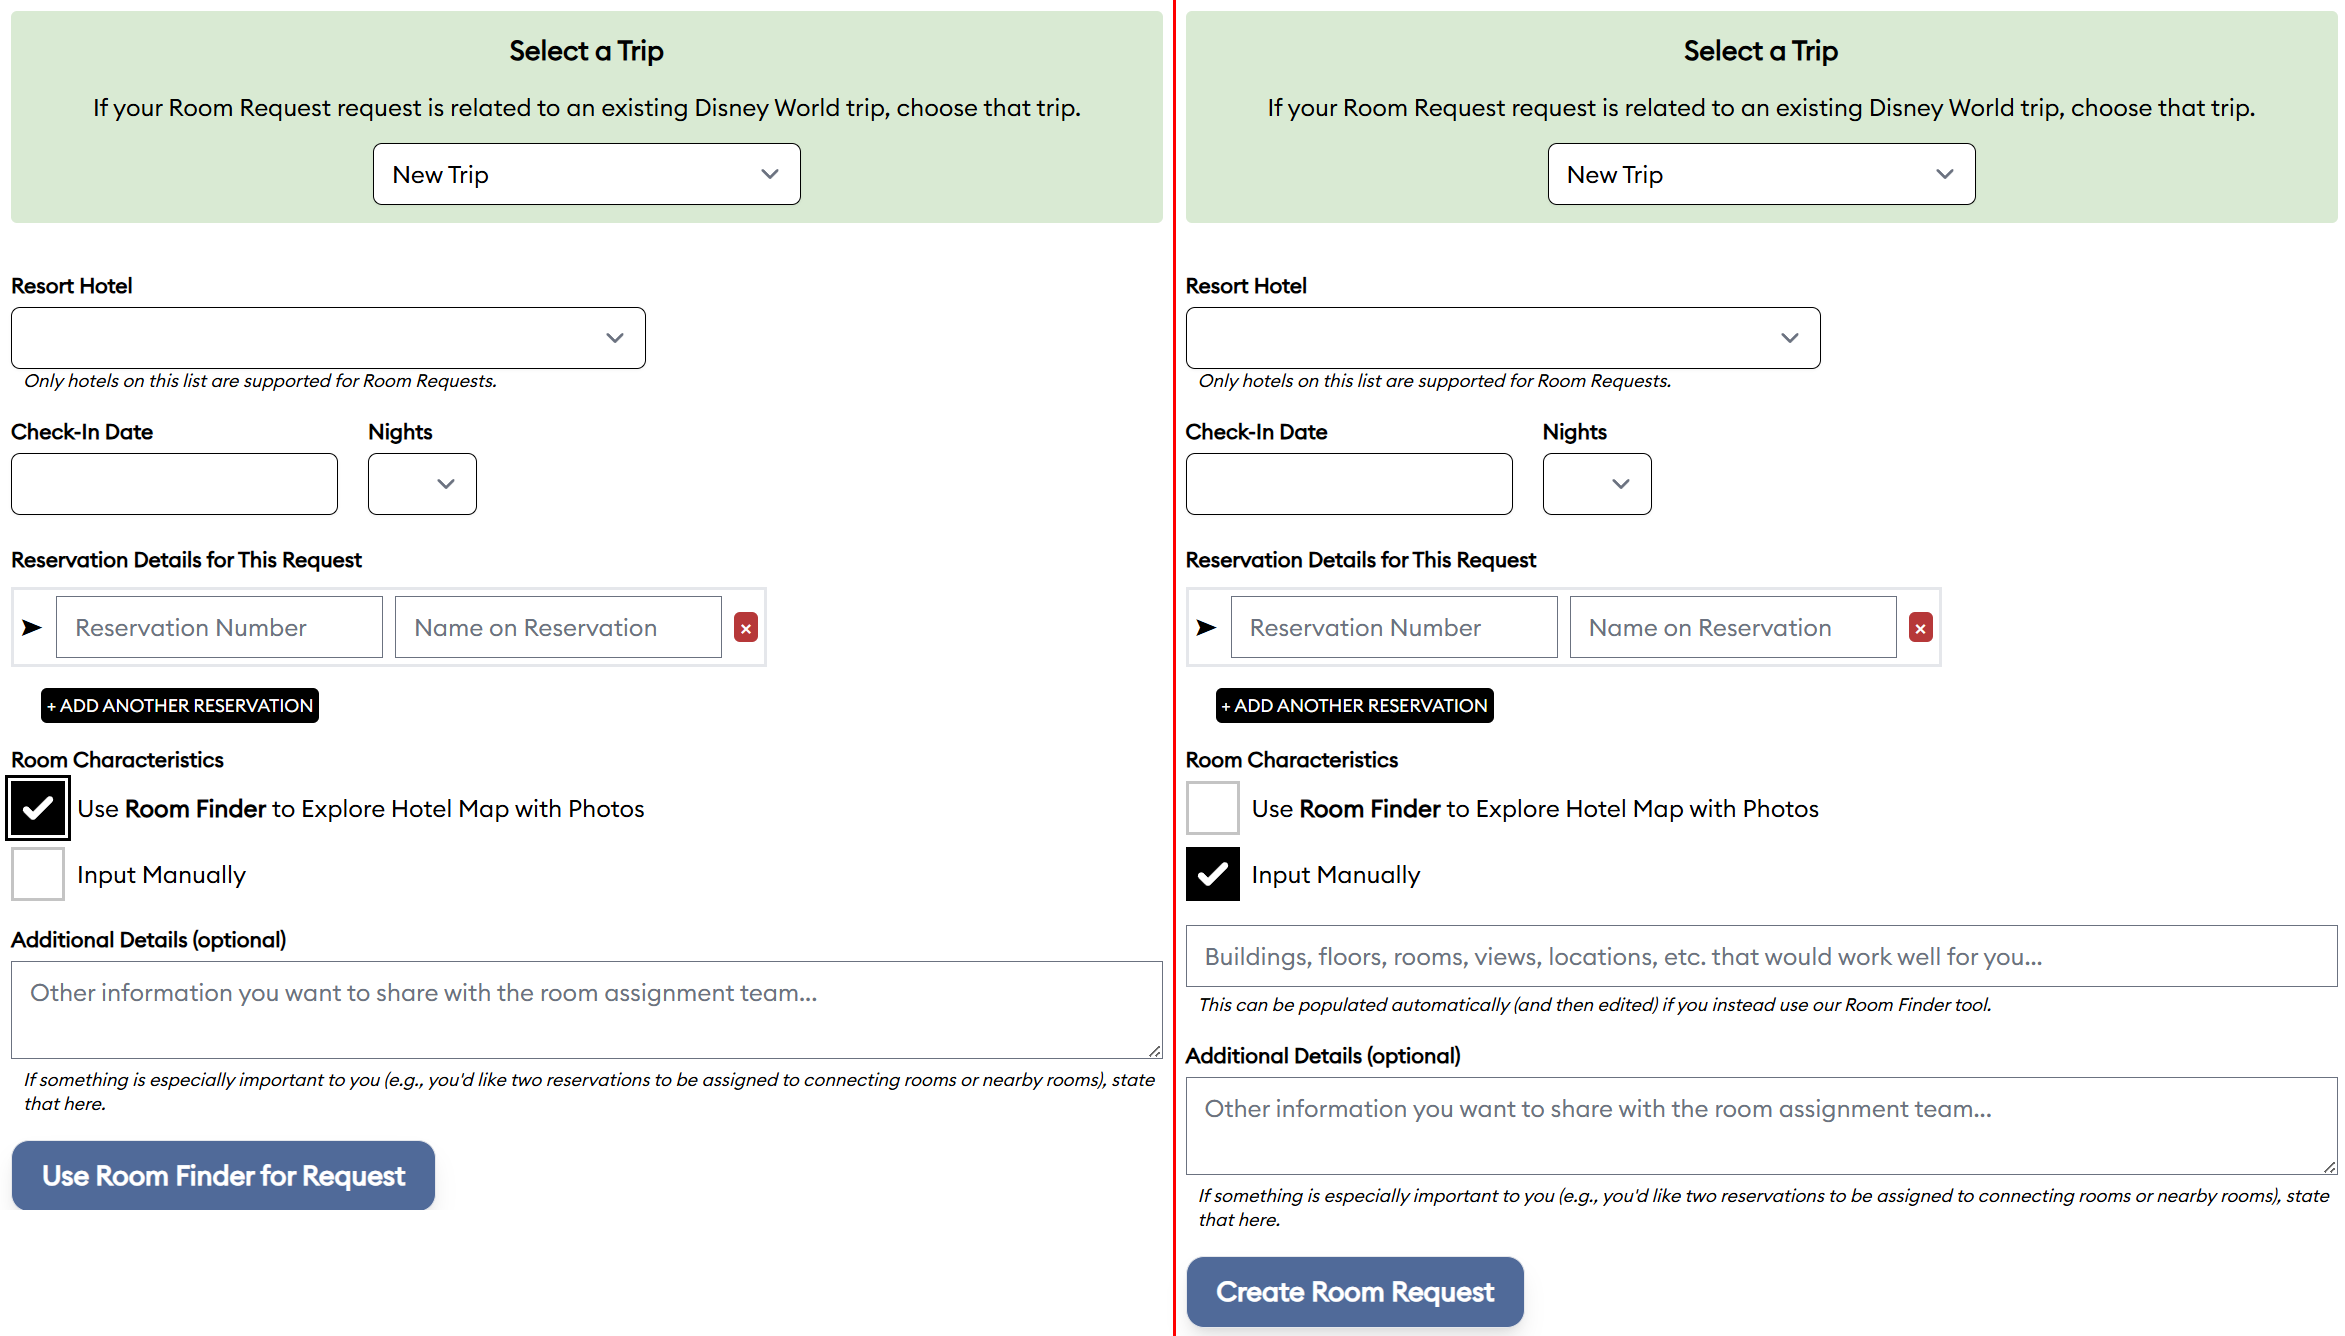Open the right Nights dropdown

point(1596,484)
